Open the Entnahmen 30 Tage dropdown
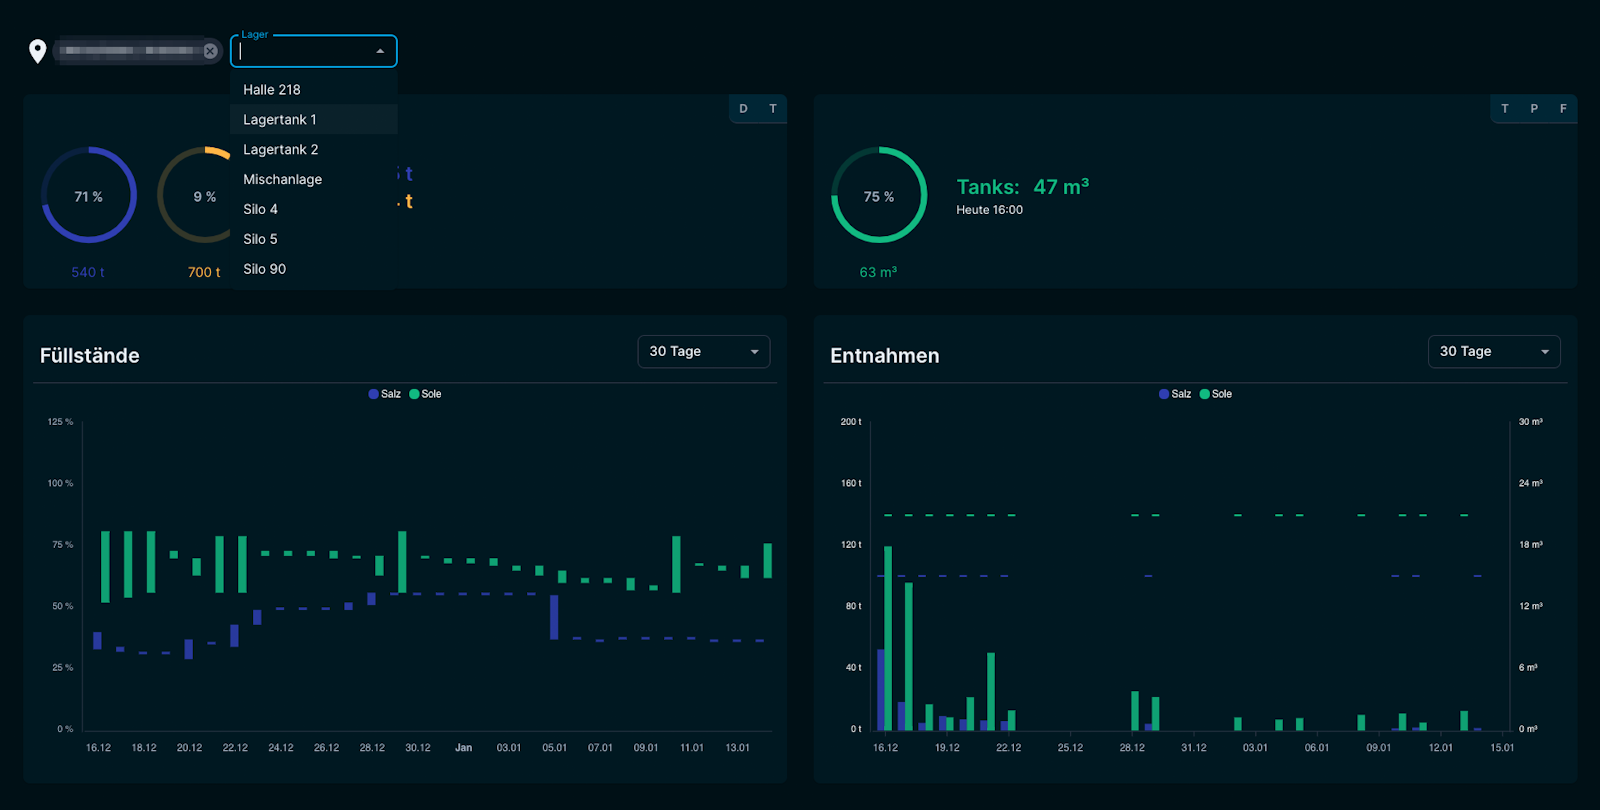The height and width of the screenshot is (810, 1600). tap(1494, 352)
